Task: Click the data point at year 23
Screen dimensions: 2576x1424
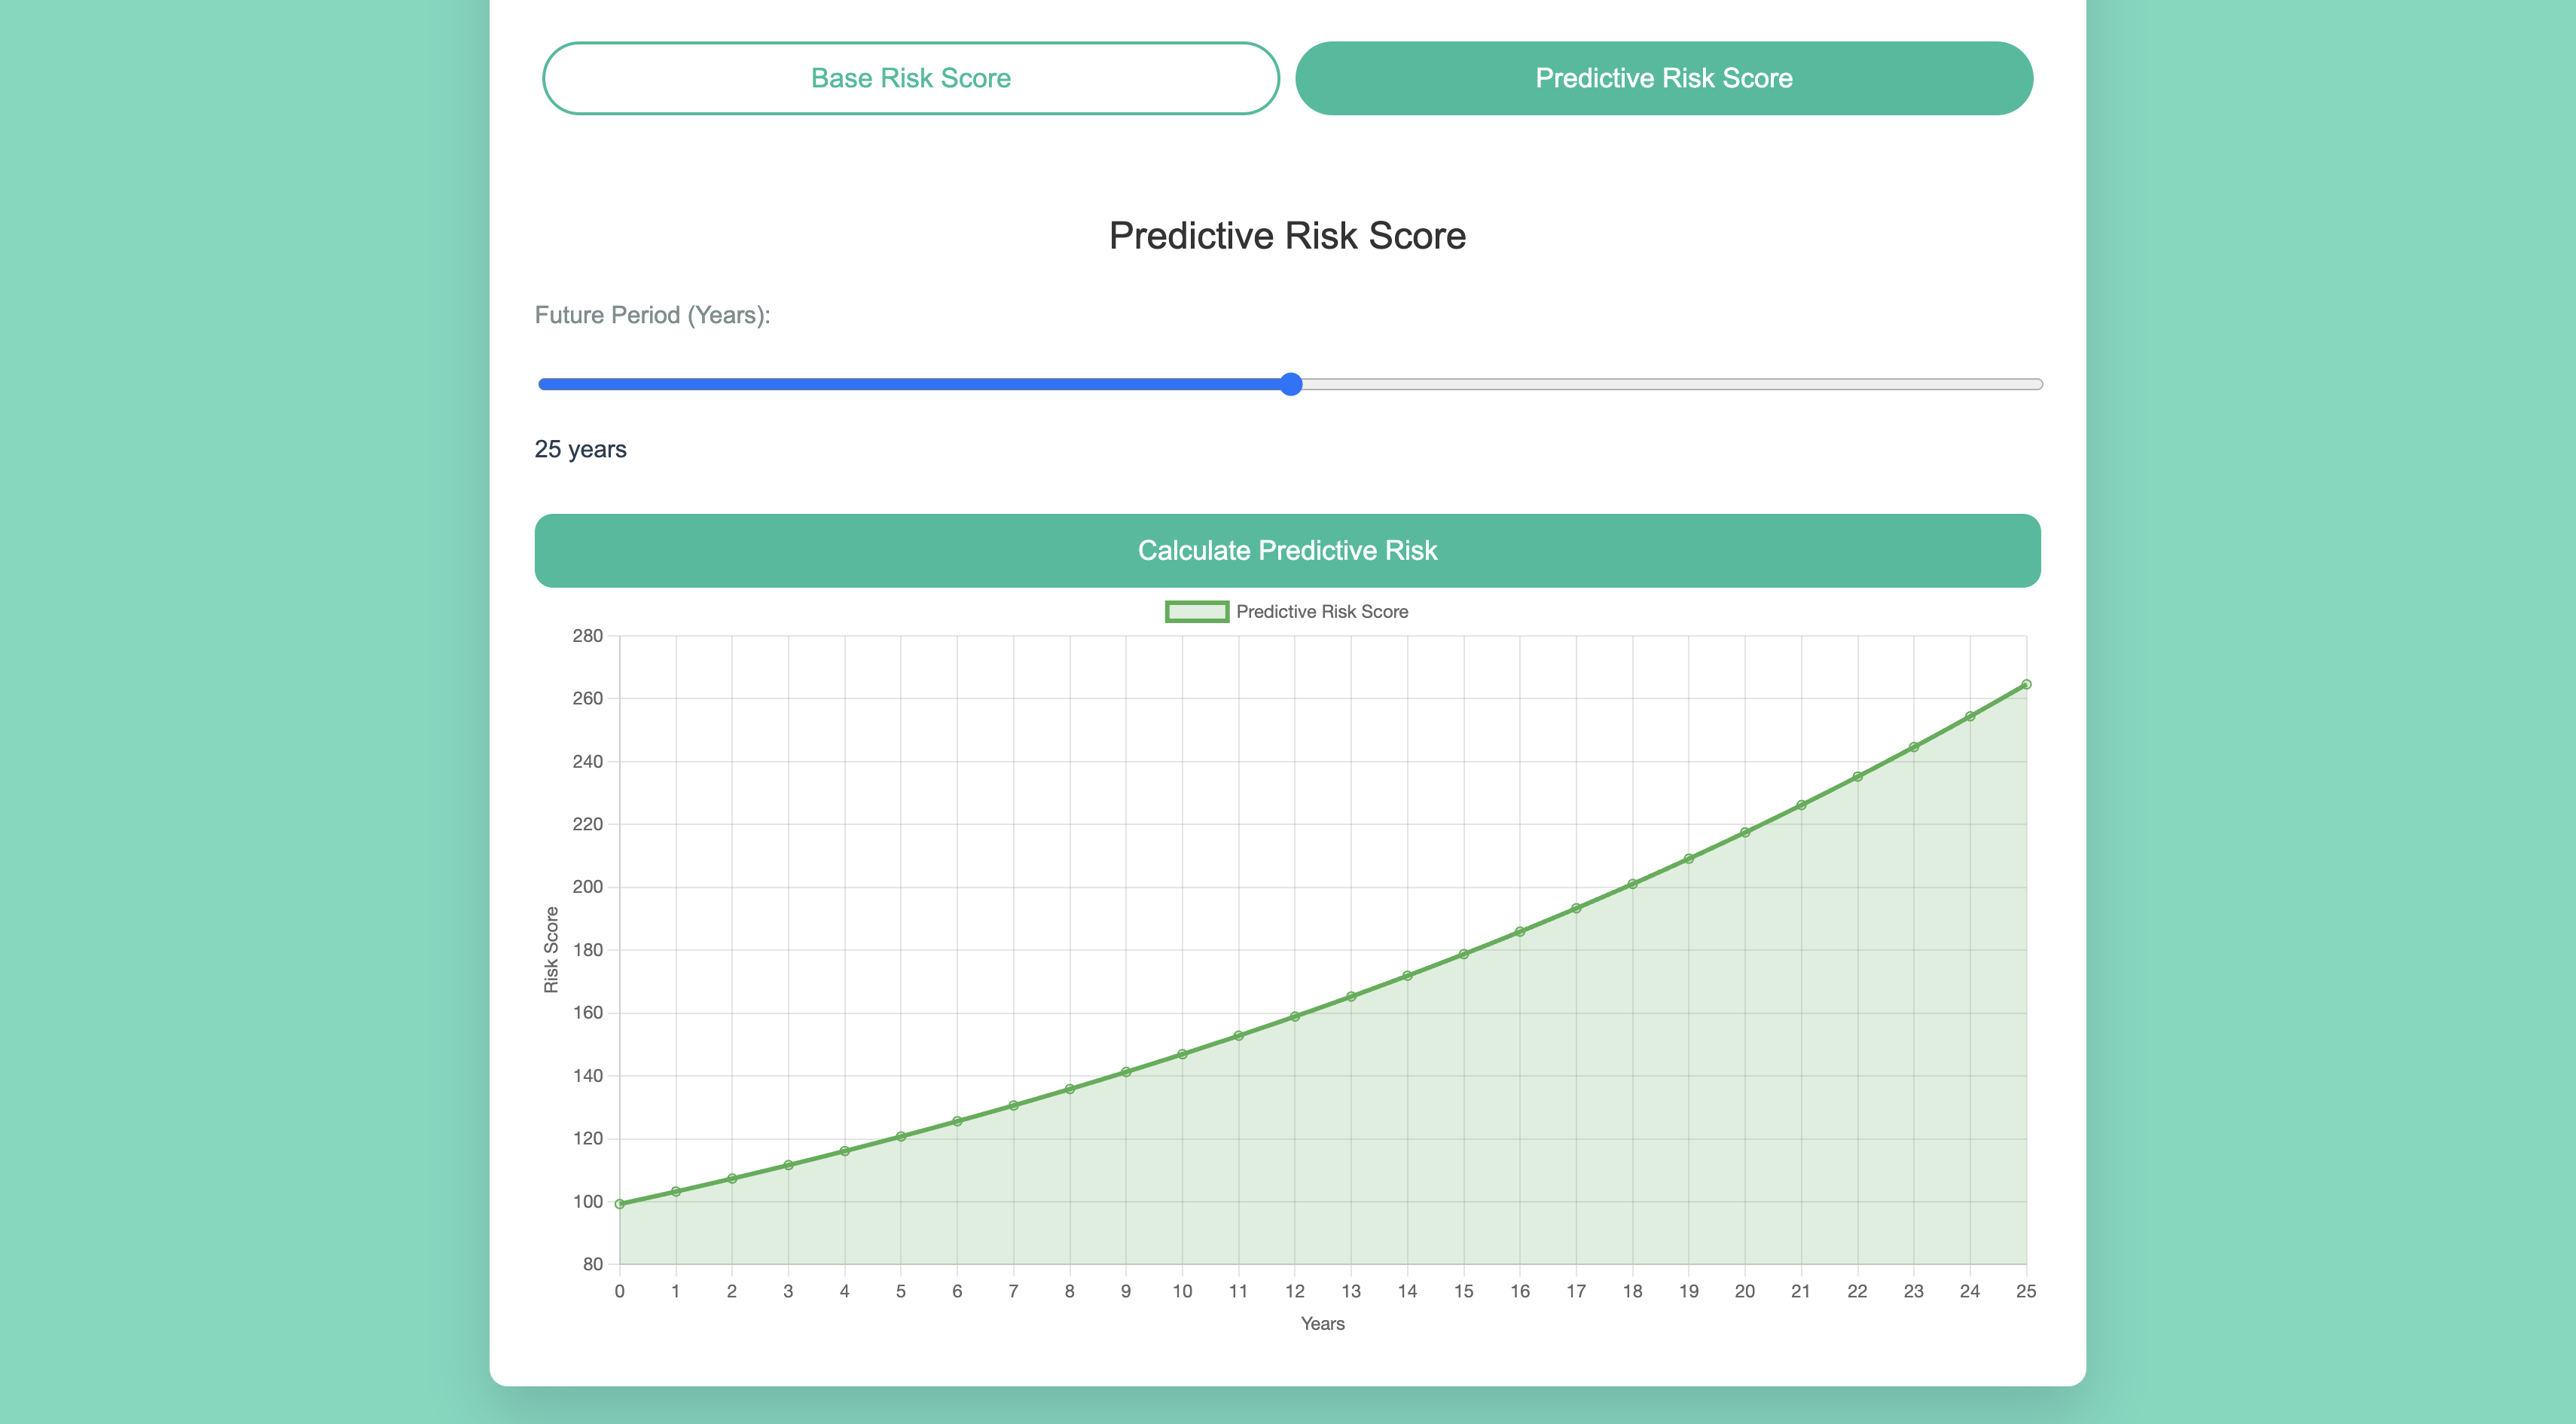Action: point(1914,747)
